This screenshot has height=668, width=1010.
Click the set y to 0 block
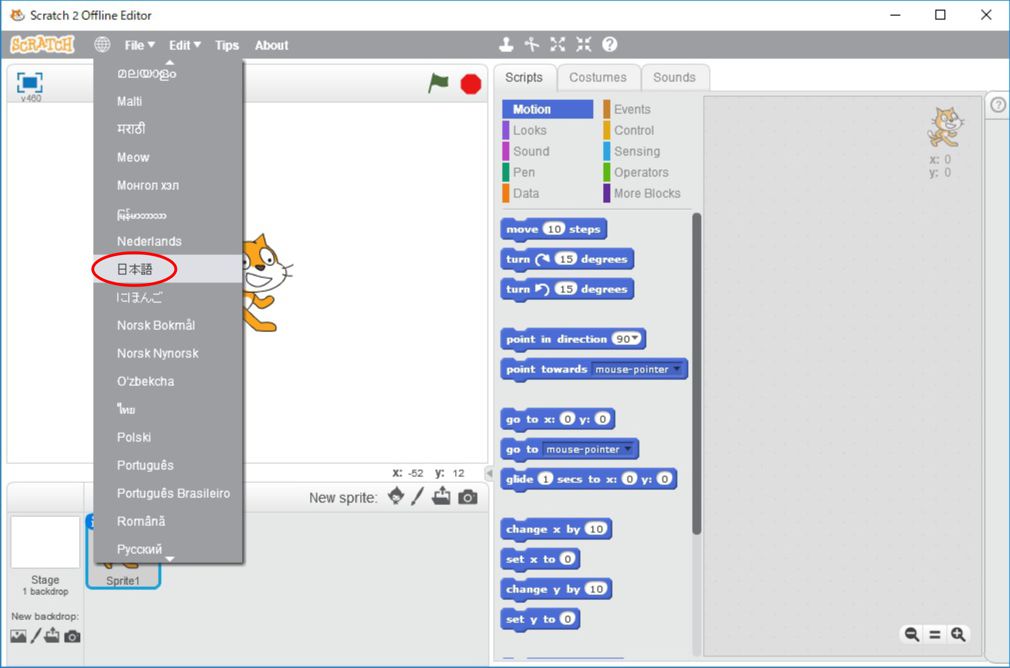(x=540, y=620)
